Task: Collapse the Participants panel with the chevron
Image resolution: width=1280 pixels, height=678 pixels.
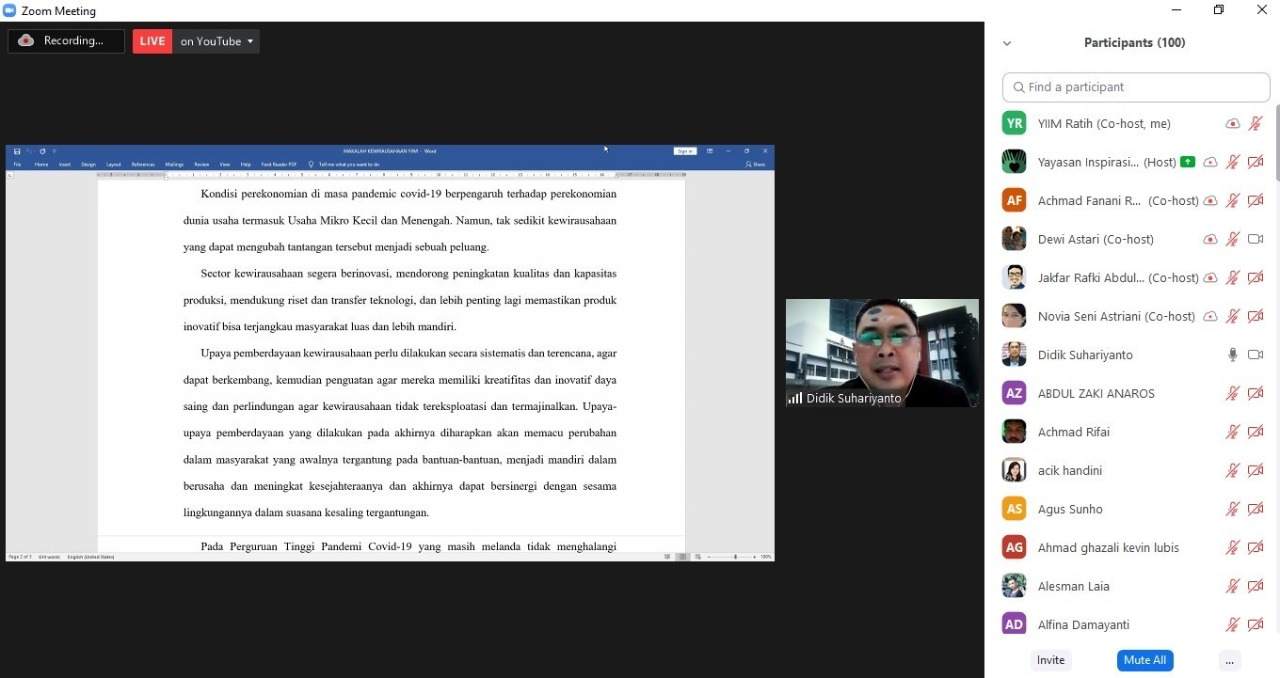Action: click(x=1007, y=43)
